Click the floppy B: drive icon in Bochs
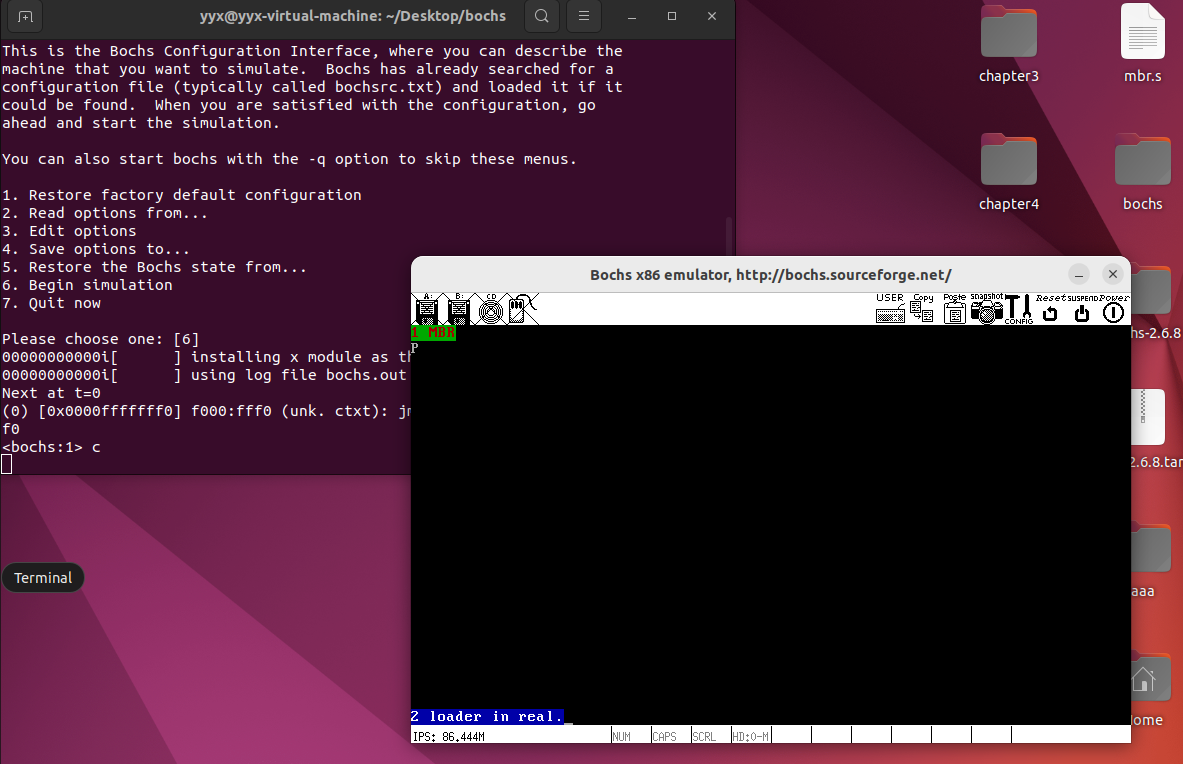This screenshot has width=1183, height=764. [x=459, y=309]
